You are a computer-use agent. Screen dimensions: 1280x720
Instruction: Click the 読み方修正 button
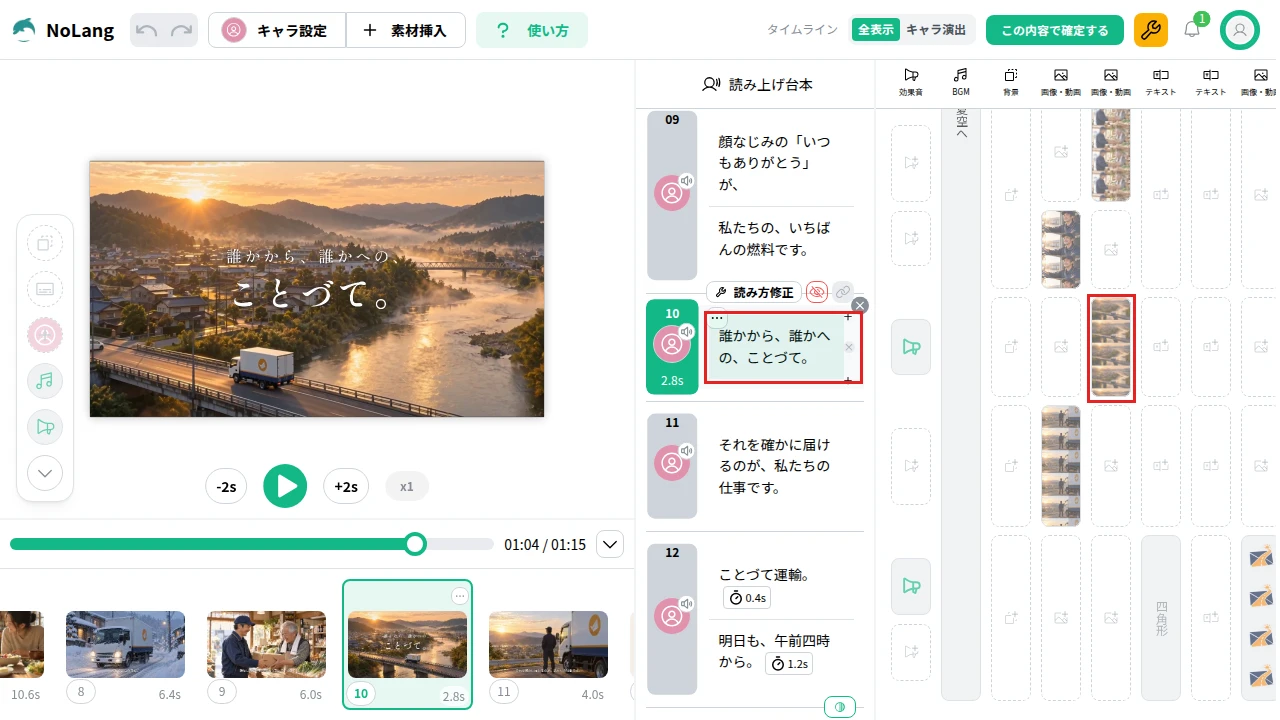click(754, 292)
